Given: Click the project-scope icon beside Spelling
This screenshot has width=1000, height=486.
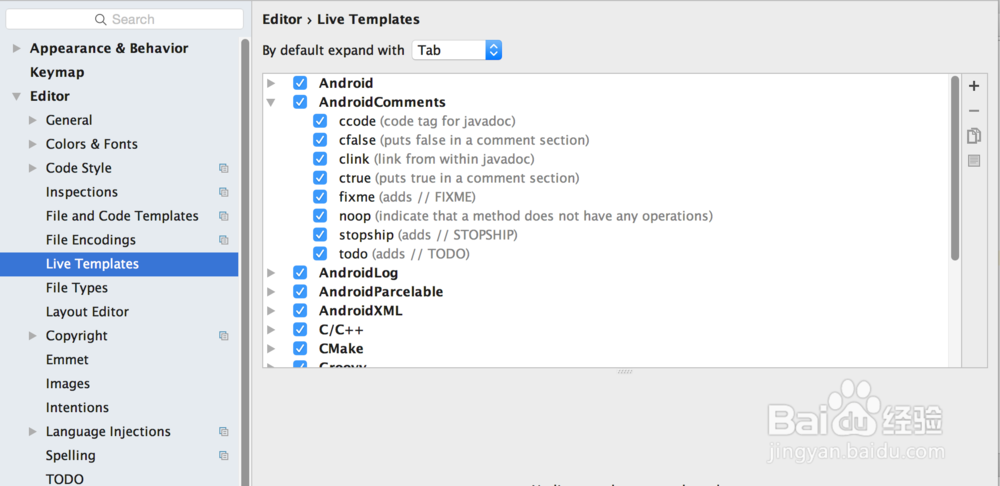Looking at the screenshot, I should coord(224,456).
